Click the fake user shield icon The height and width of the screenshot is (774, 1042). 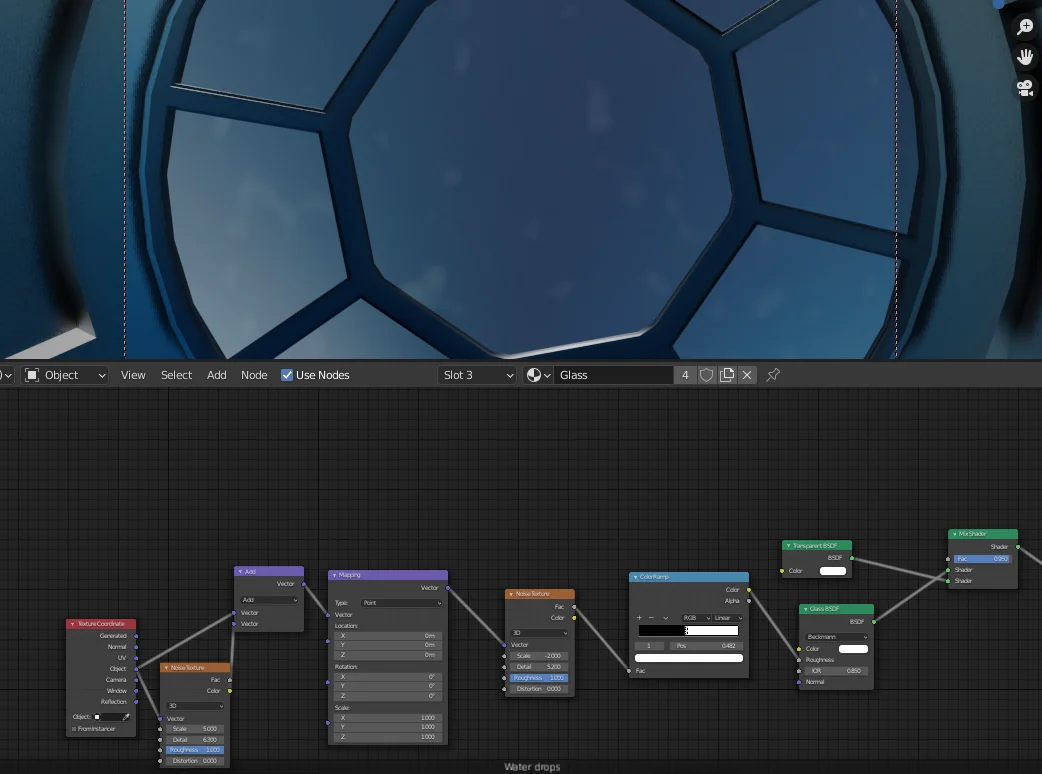tap(706, 375)
